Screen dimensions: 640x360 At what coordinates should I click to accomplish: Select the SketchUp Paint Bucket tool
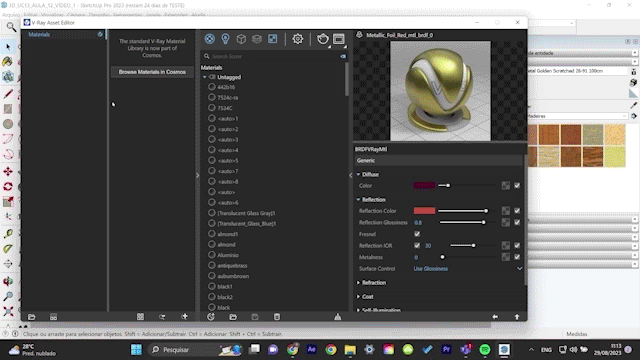(8, 62)
